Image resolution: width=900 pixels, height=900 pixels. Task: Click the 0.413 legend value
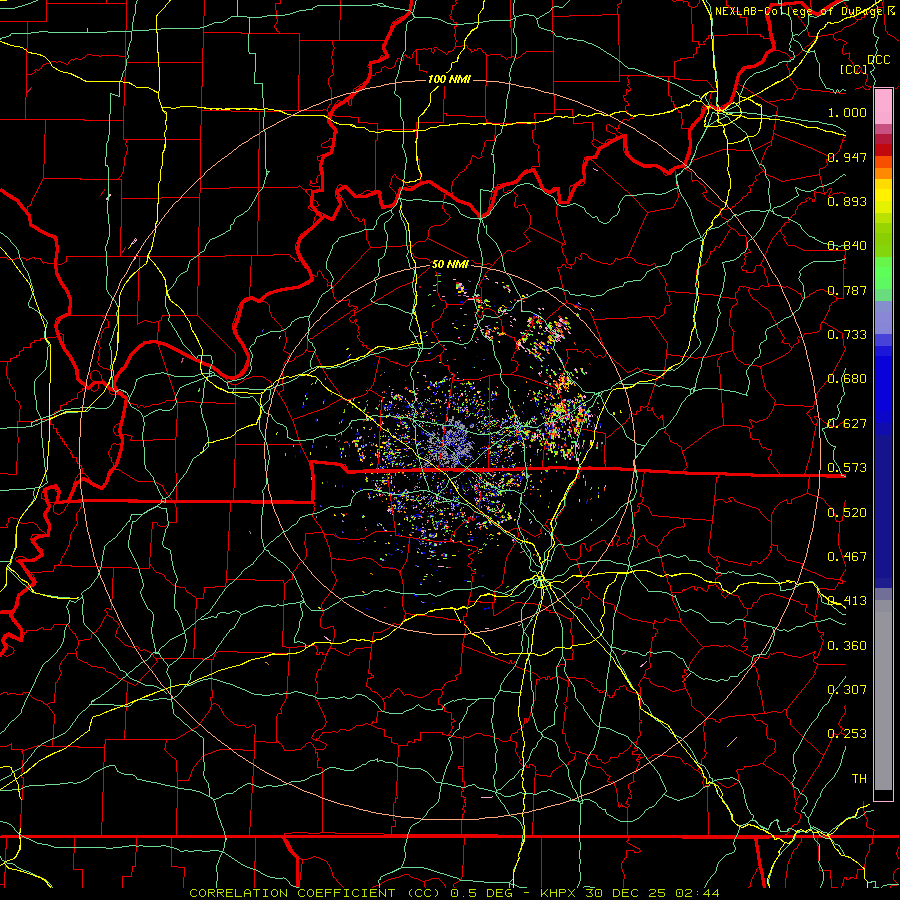847,601
